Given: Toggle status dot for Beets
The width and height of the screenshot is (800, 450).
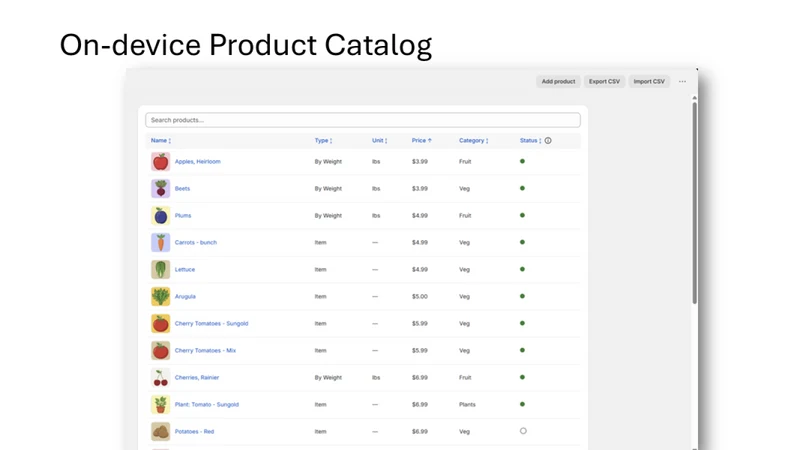Looking at the screenshot, I should 522,188.
